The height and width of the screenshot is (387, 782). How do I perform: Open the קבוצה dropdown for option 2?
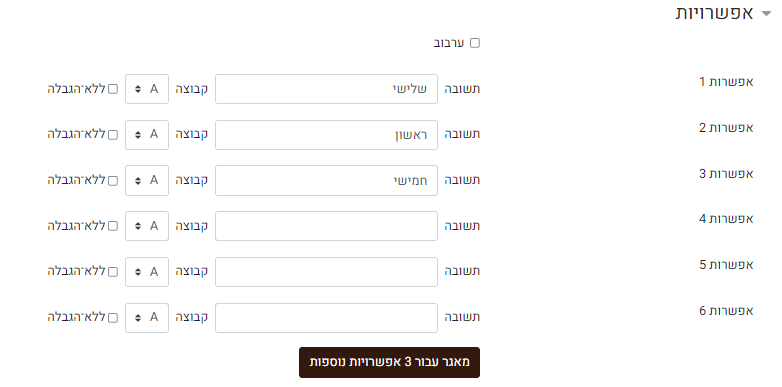coord(147,135)
